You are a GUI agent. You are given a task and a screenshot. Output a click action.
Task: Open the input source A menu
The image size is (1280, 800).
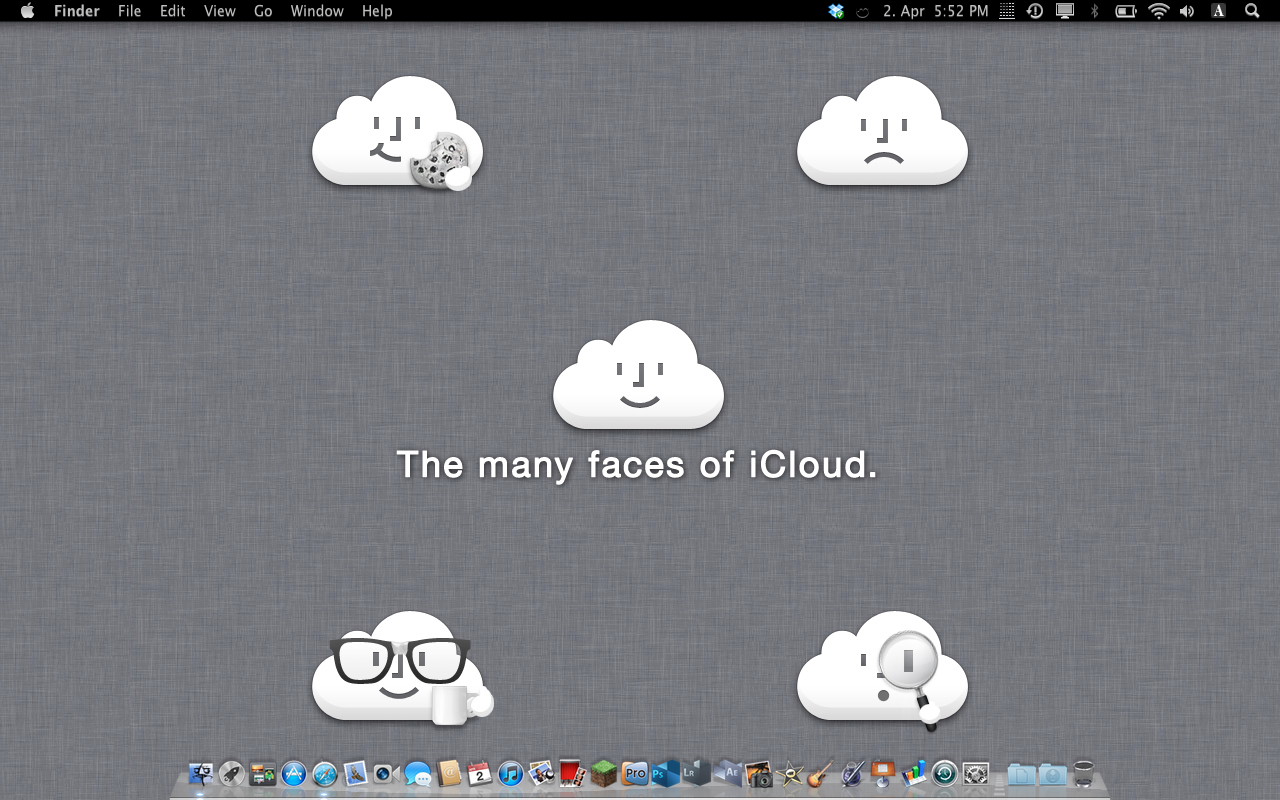1218,11
